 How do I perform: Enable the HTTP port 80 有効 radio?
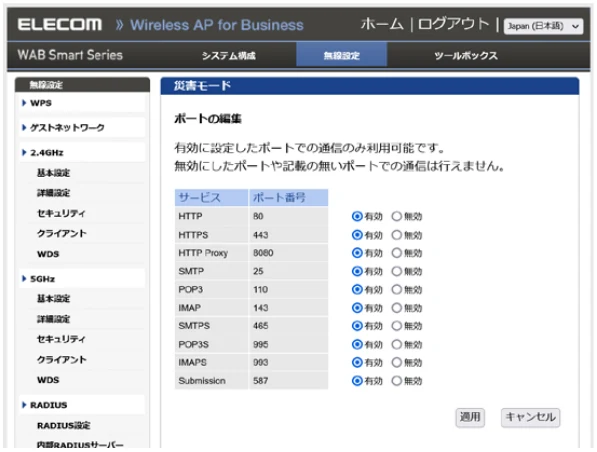point(357,216)
